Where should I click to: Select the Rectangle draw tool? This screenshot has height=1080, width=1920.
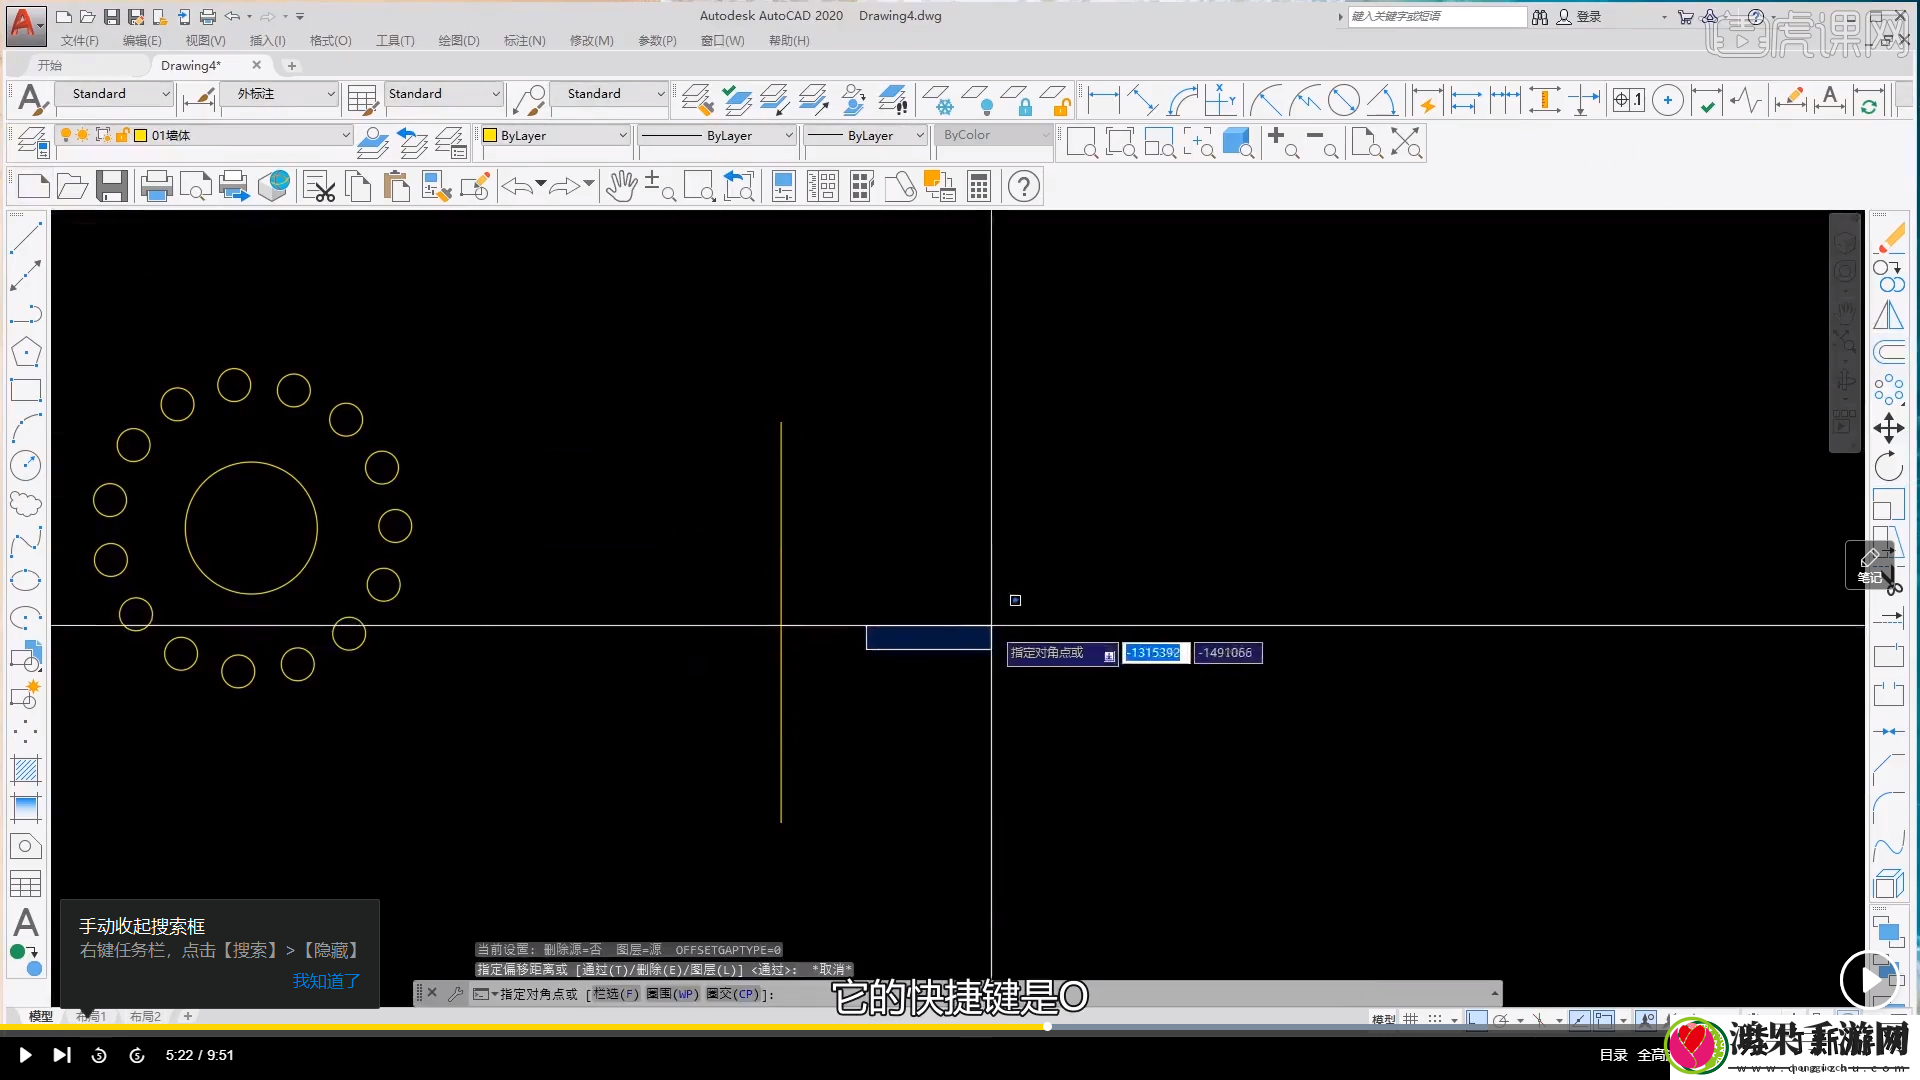coord(26,390)
